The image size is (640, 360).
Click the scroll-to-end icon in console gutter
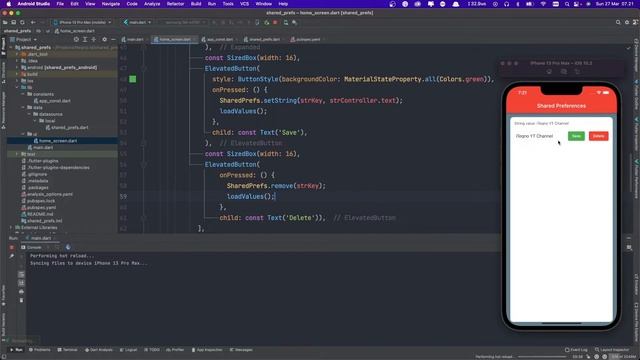coord(21,283)
